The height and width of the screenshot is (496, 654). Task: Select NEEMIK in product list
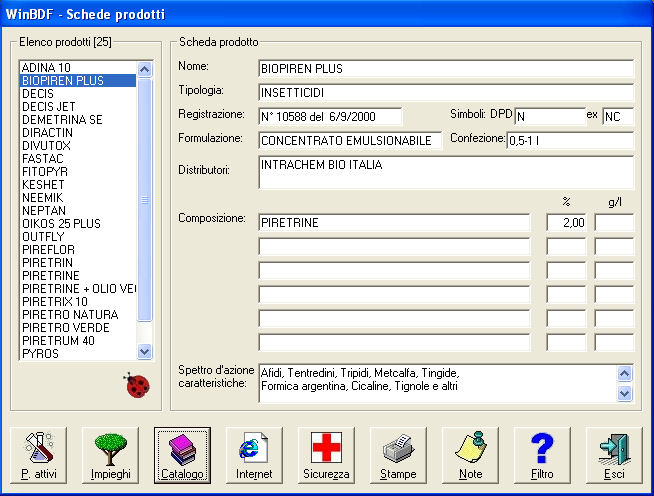coord(78,197)
